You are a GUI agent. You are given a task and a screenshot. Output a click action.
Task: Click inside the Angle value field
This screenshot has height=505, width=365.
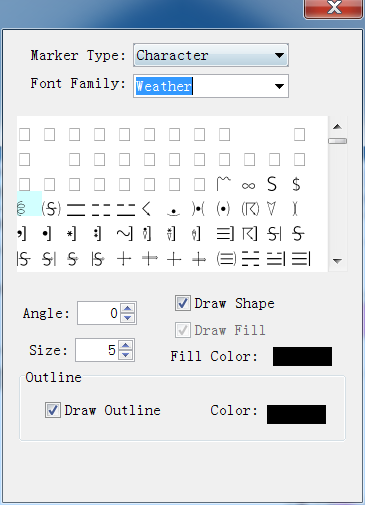(99, 313)
